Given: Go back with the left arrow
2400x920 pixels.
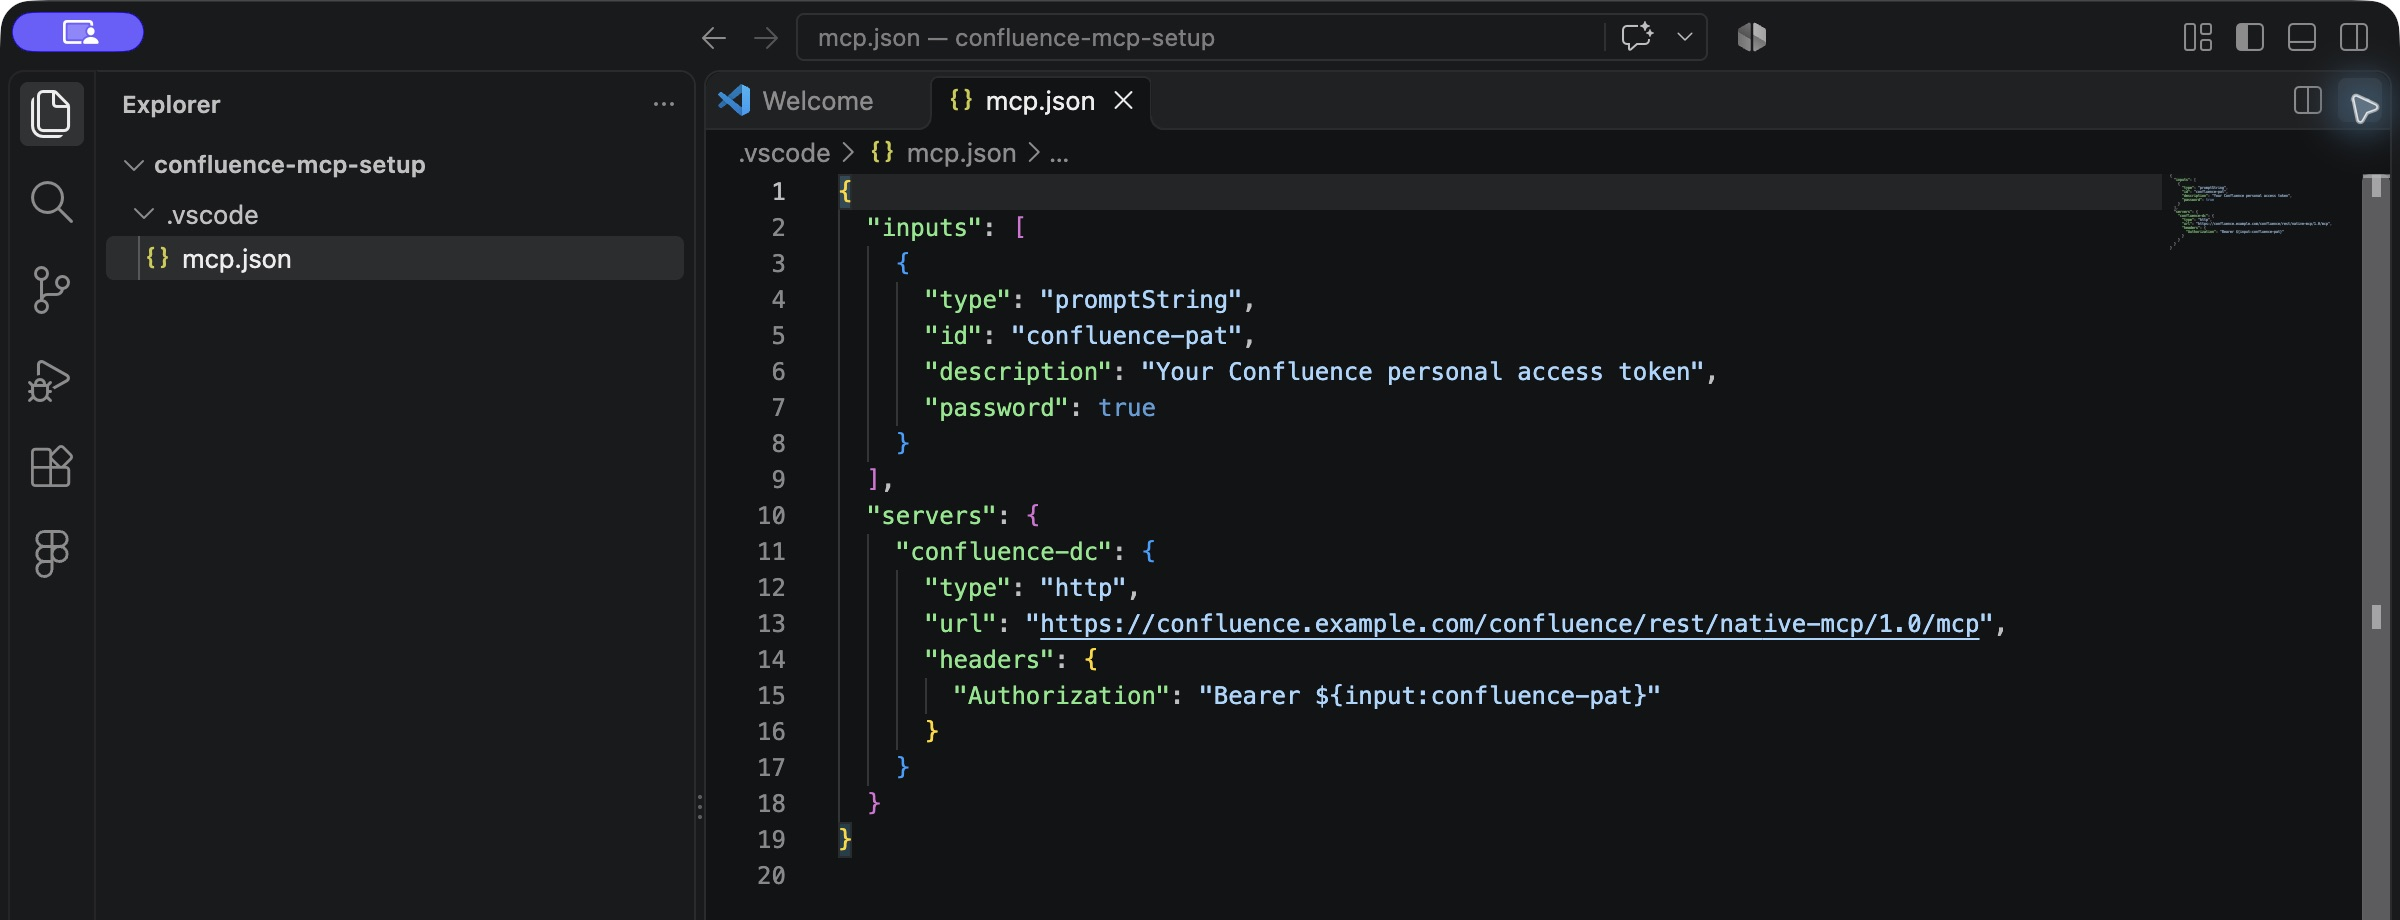Looking at the screenshot, I should coord(713,38).
